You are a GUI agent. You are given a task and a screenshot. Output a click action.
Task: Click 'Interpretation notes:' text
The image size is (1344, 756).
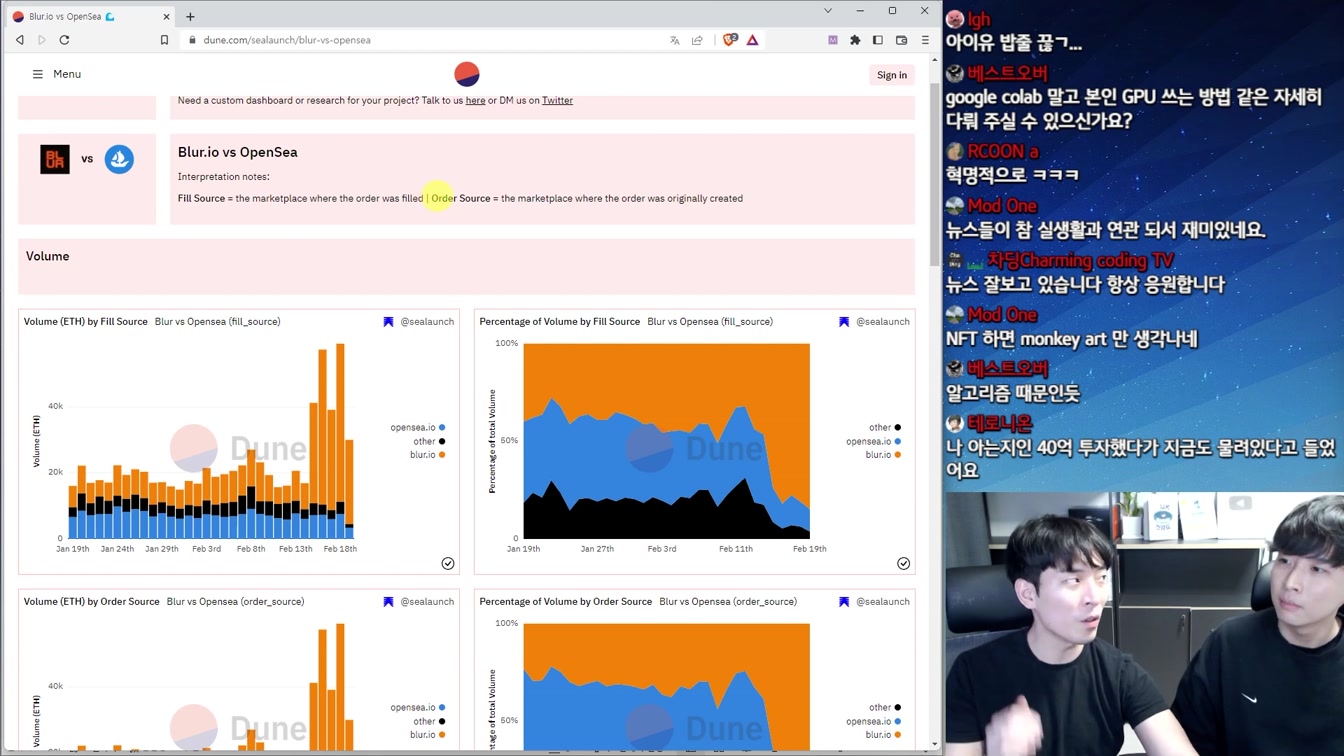point(224,177)
